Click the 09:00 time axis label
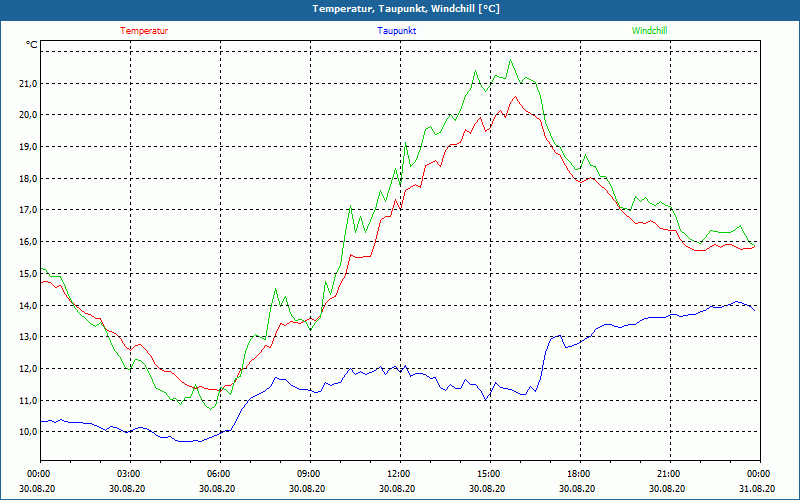This screenshot has width=800, height=500. coord(309,474)
